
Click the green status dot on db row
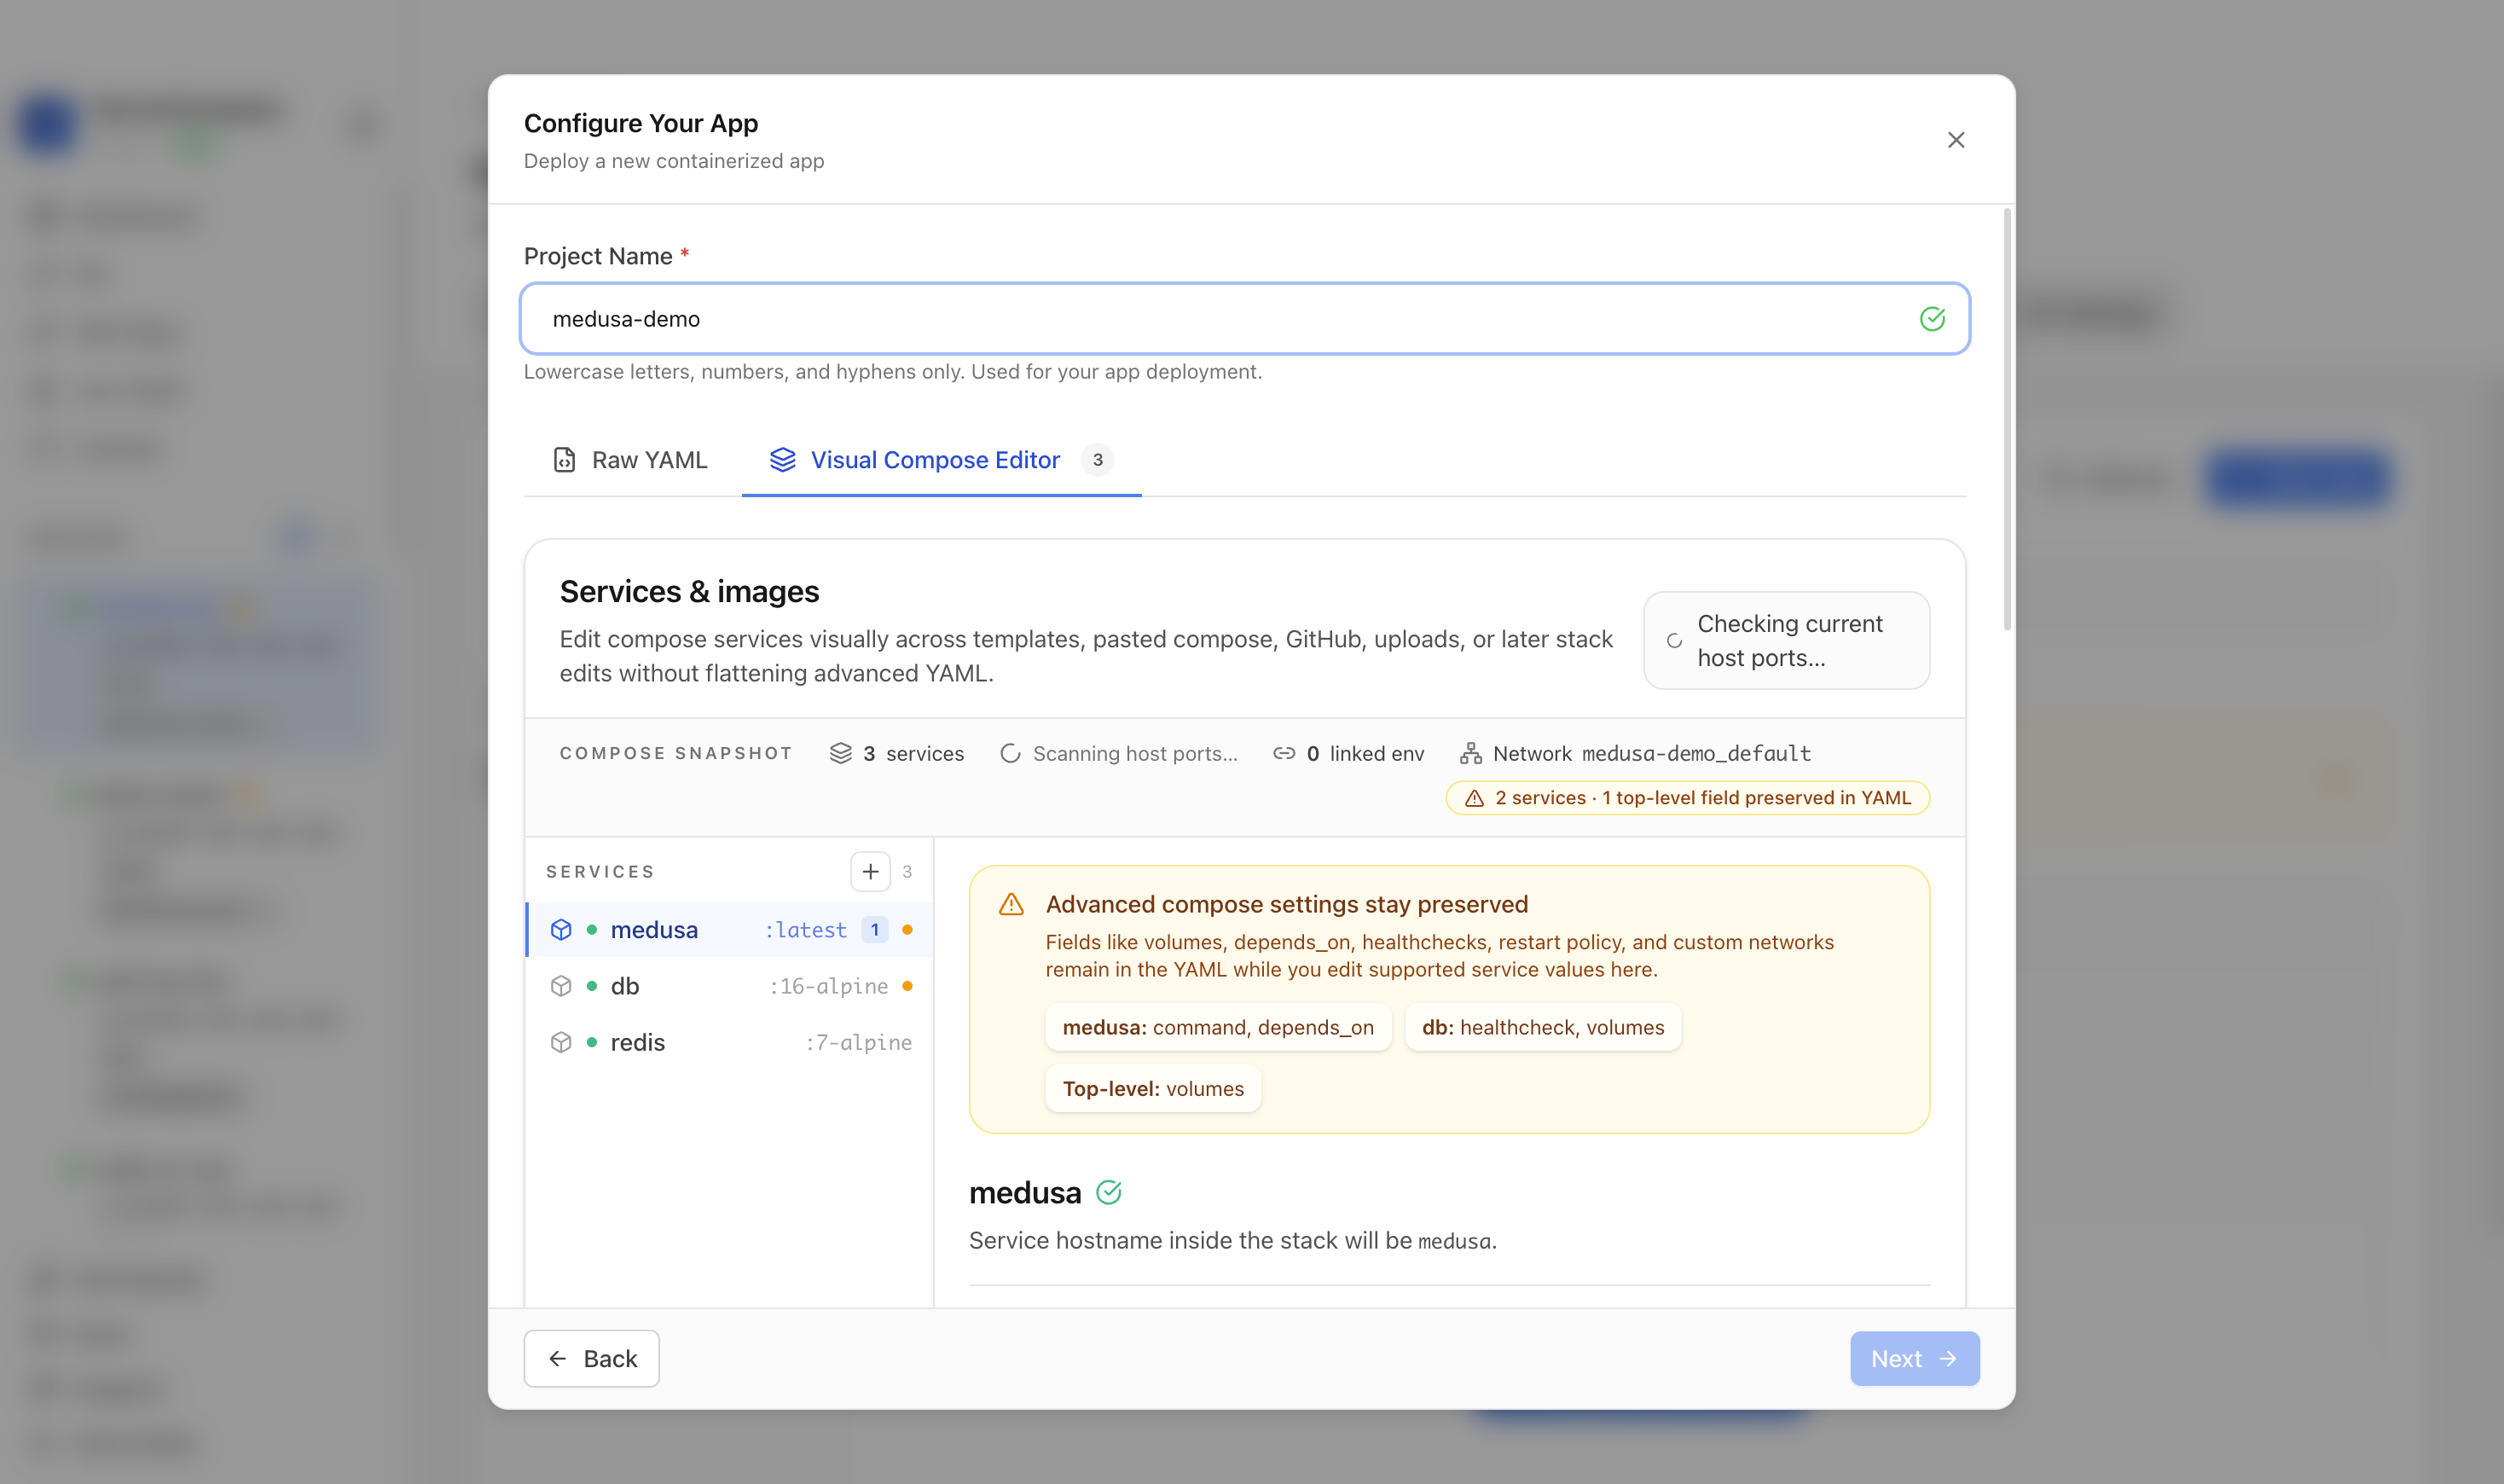(592, 986)
